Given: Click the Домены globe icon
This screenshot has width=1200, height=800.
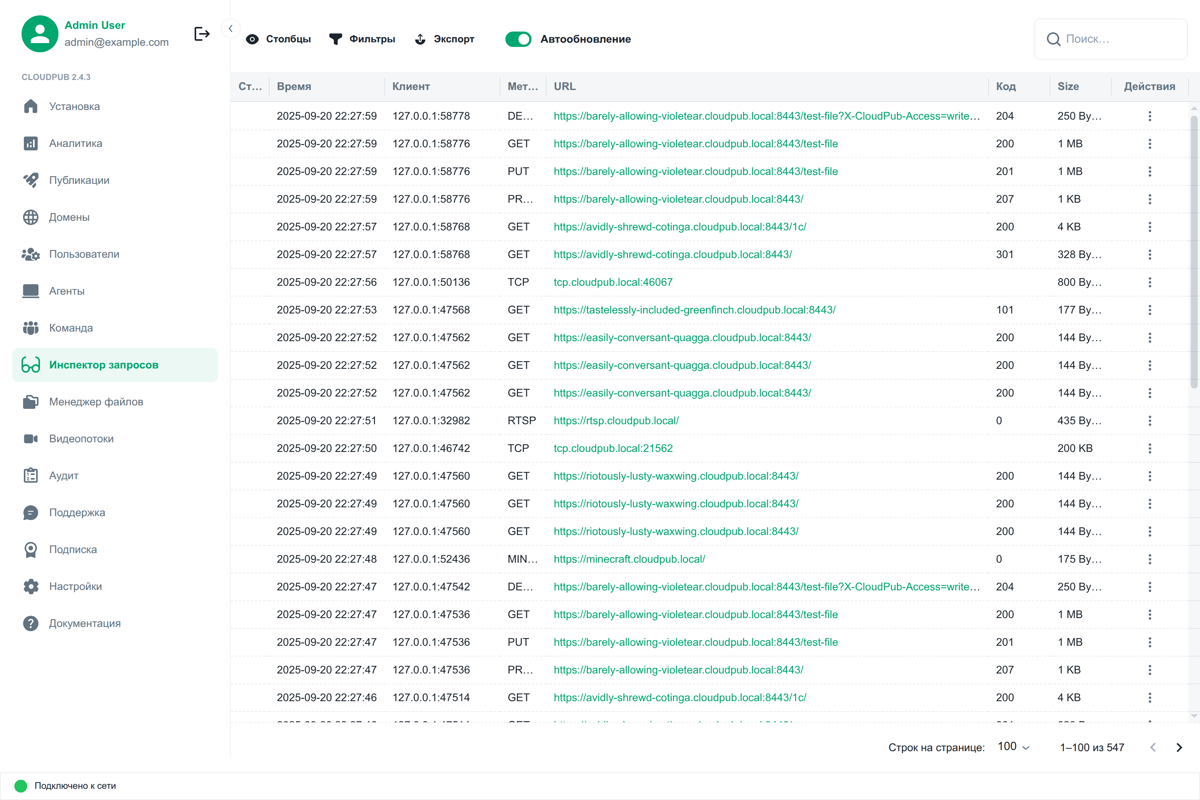Looking at the screenshot, I should pos(31,218).
